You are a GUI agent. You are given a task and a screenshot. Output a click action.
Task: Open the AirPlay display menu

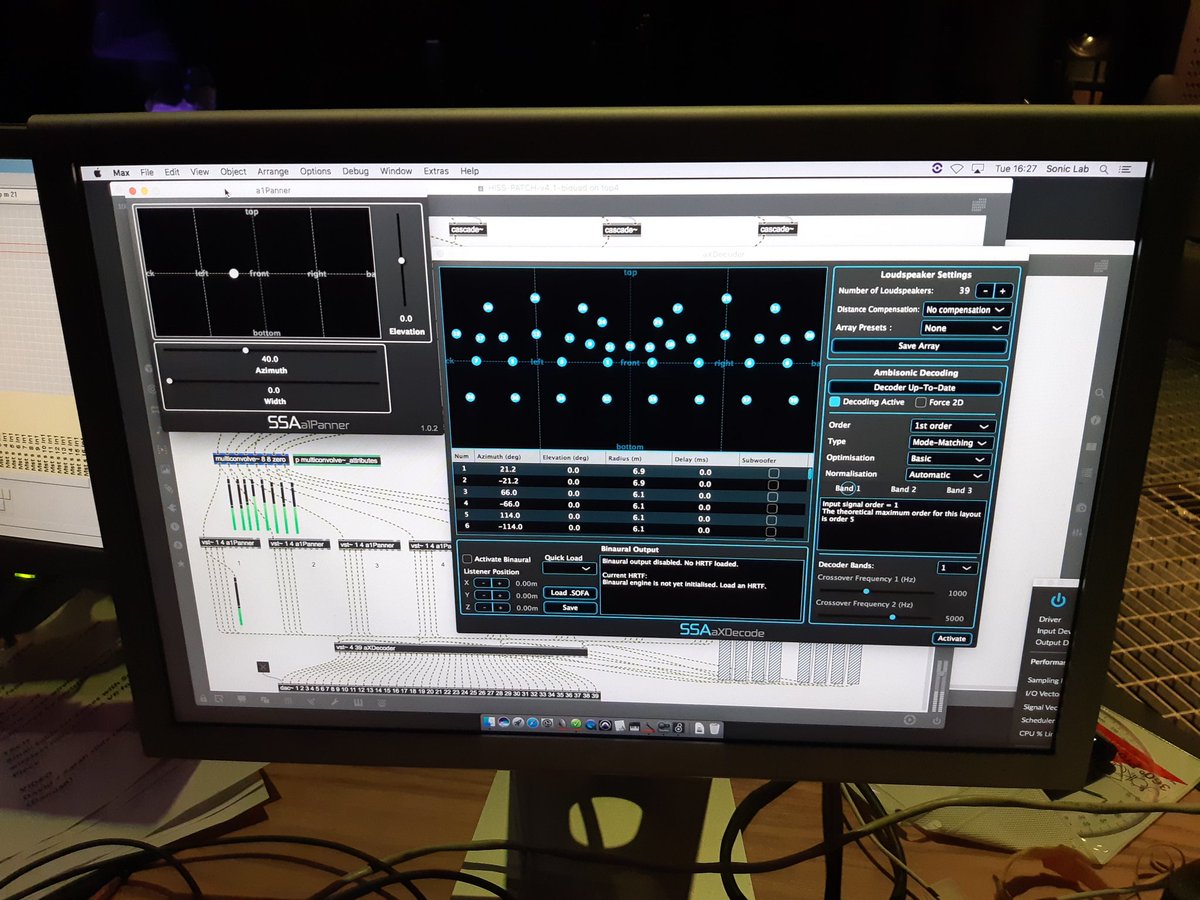977,169
